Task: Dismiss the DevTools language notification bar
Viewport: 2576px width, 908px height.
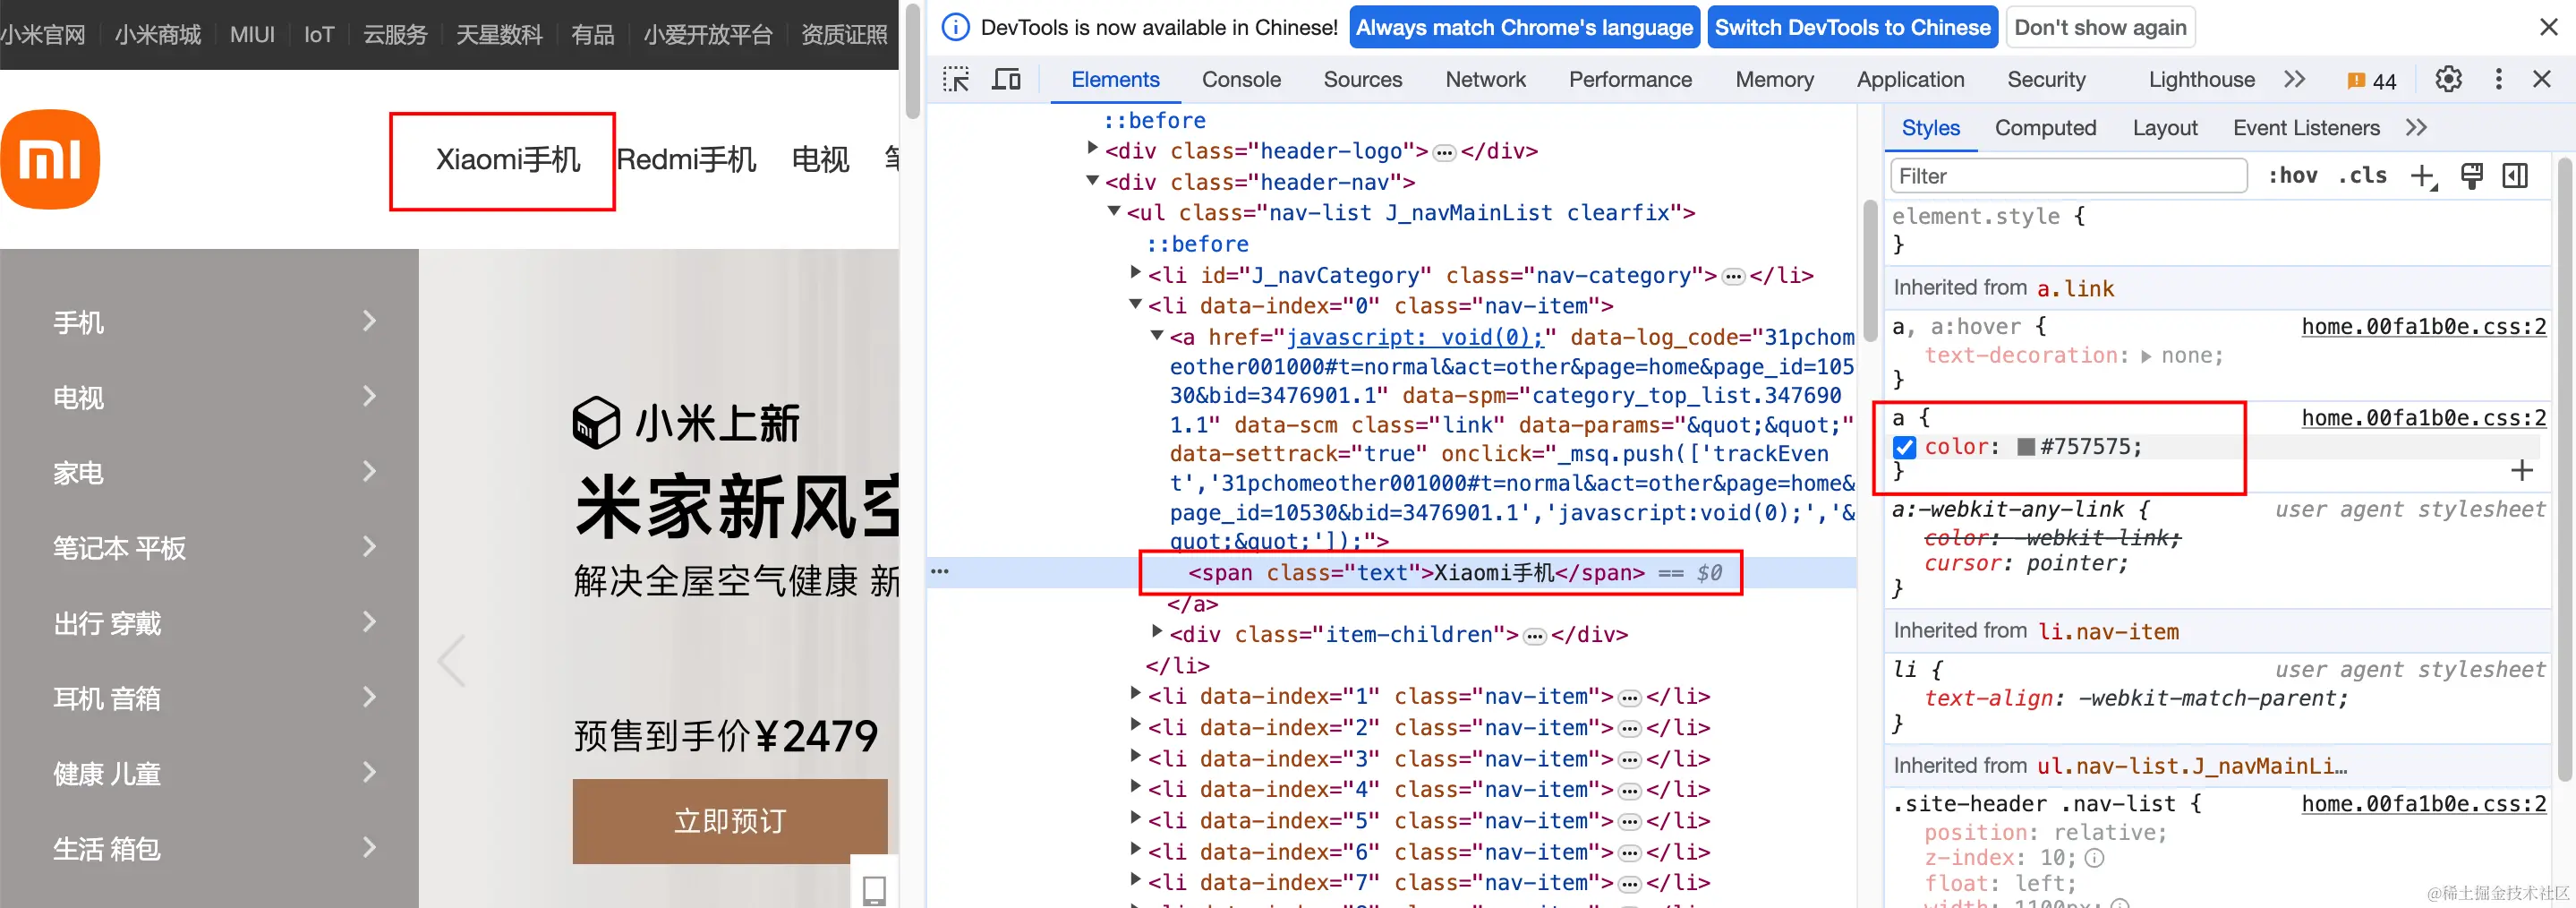Action: click(2548, 28)
